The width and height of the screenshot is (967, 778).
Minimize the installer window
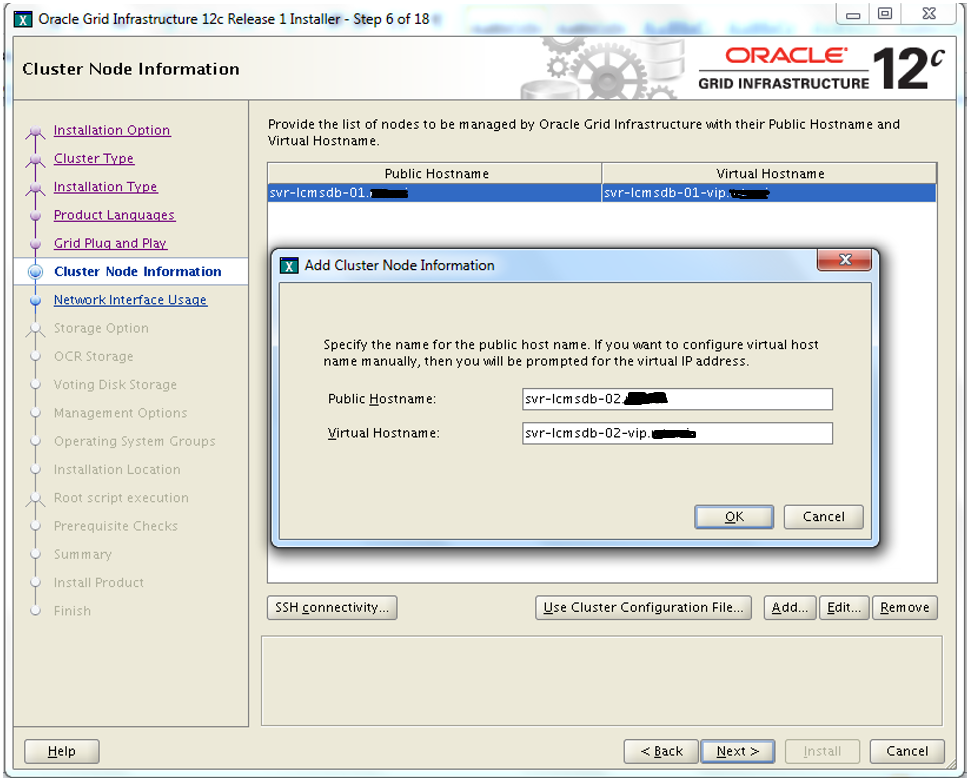click(x=853, y=14)
